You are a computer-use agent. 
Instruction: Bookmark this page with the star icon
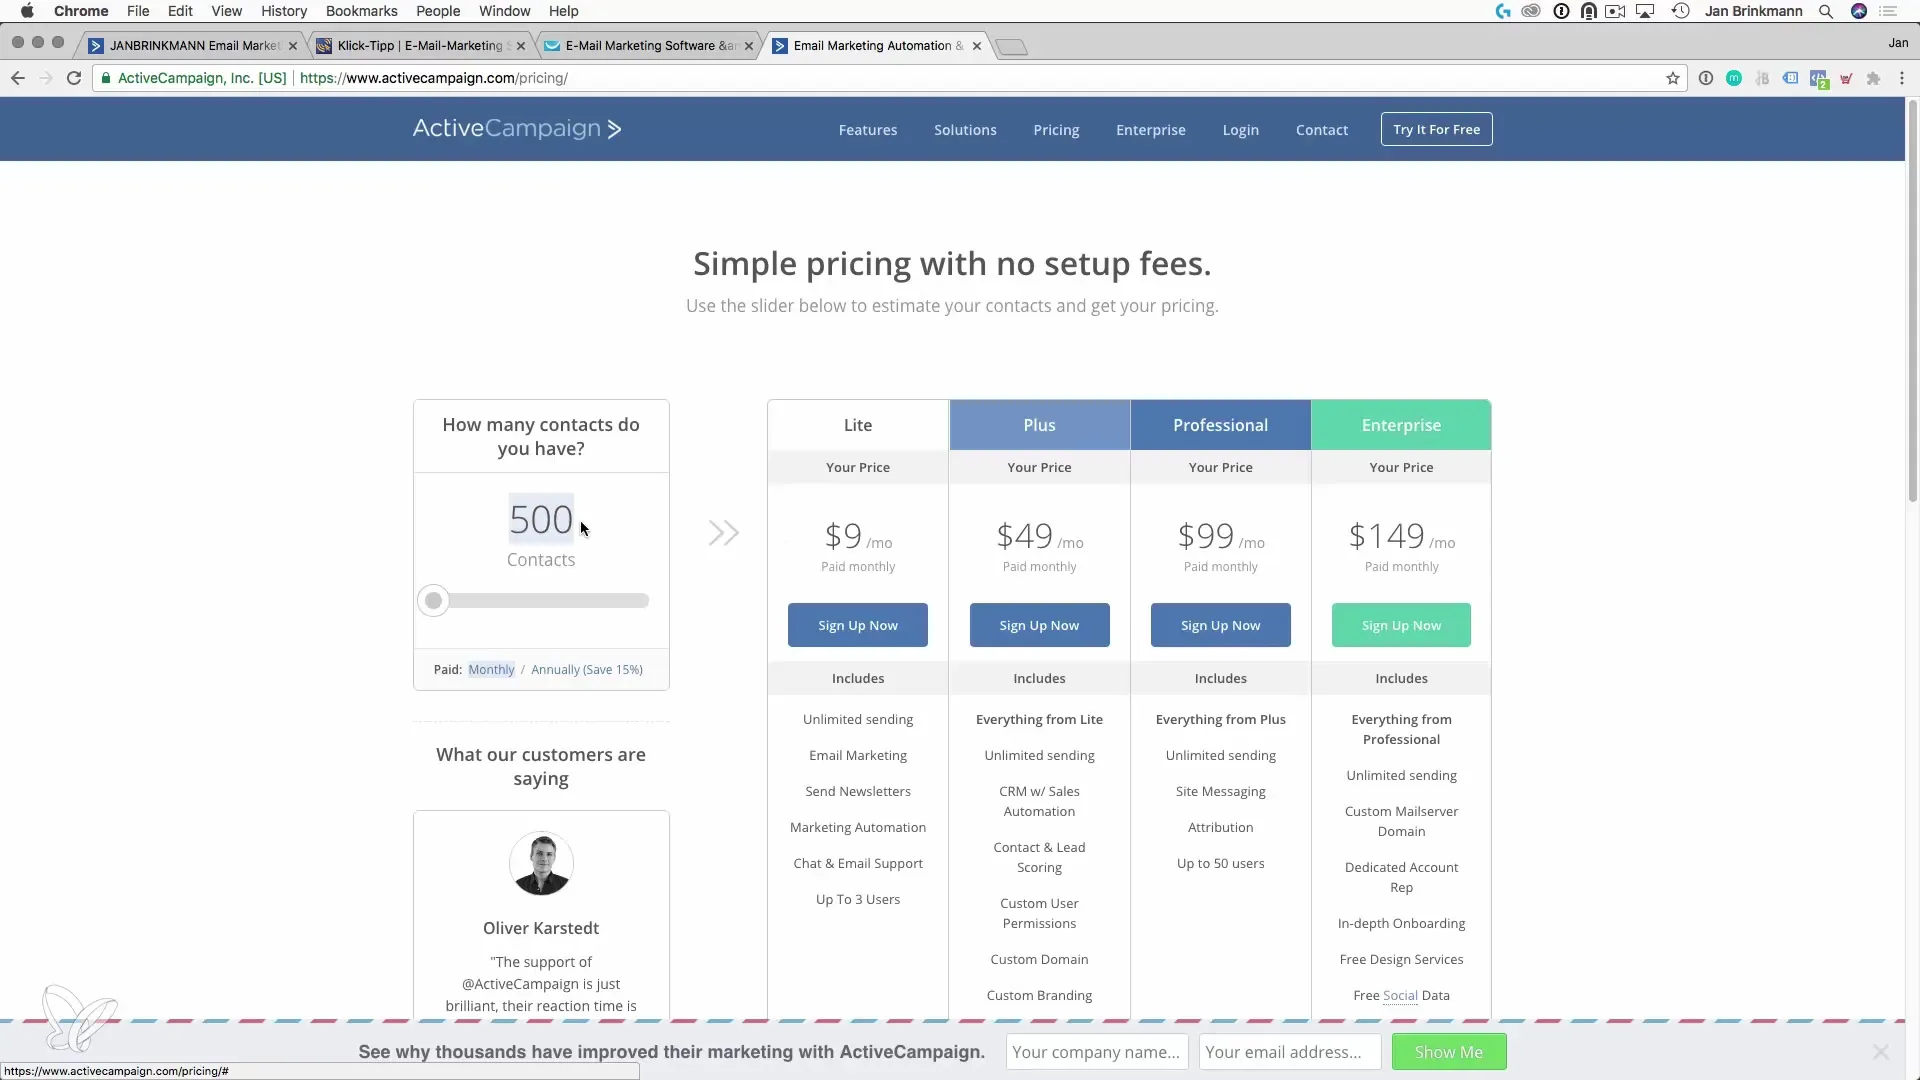click(x=1673, y=78)
